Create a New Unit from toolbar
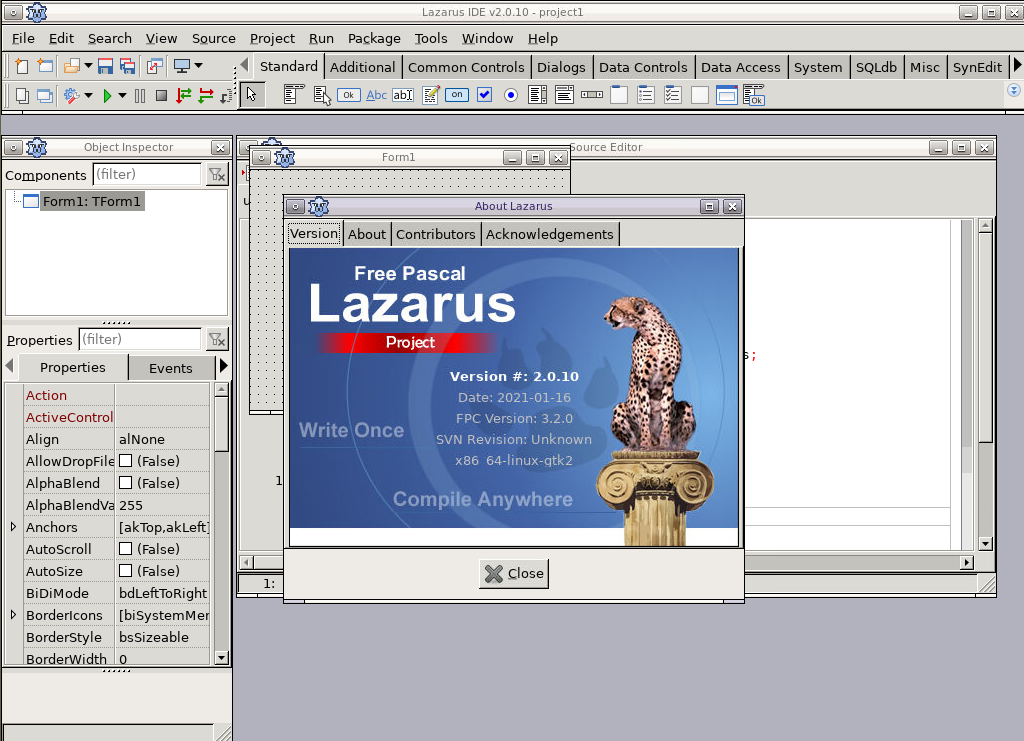The image size is (1024, 741). [x=22, y=66]
